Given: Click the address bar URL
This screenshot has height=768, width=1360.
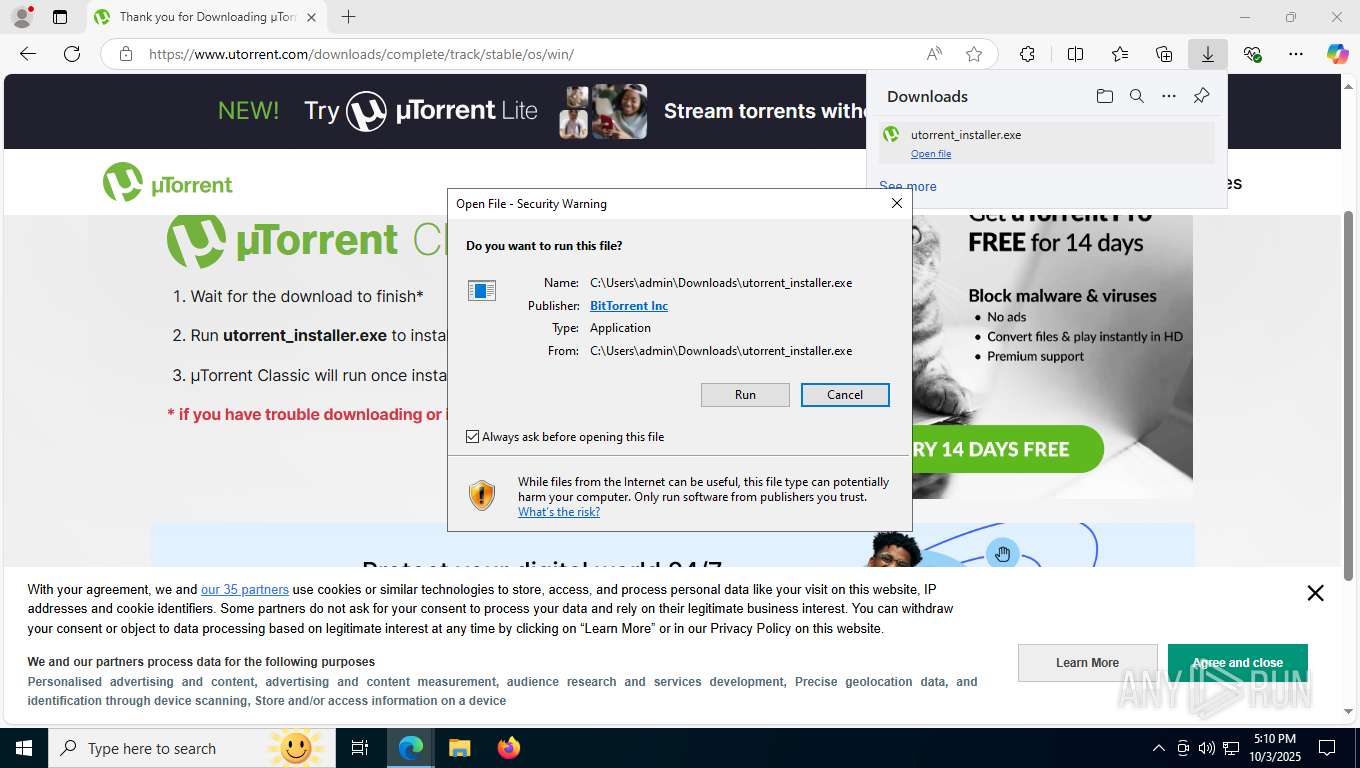Looking at the screenshot, I should pos(361,54).
